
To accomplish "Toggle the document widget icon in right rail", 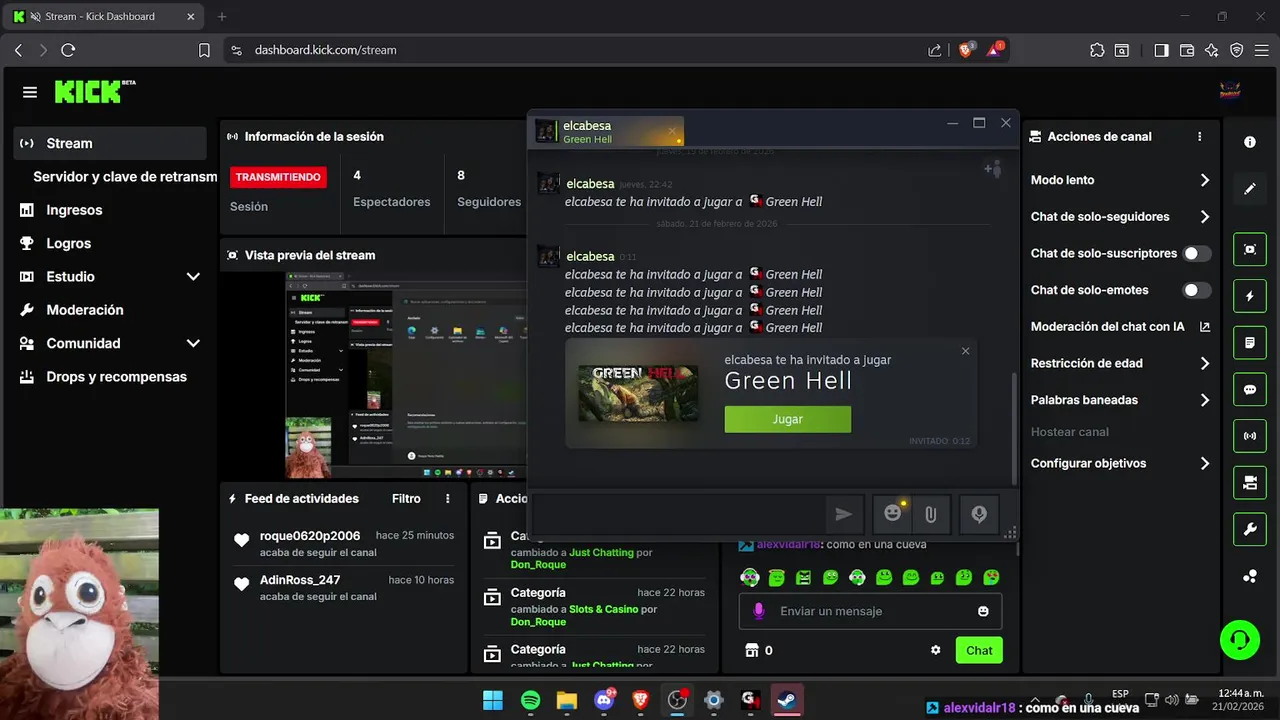I will click(1250, 343).
